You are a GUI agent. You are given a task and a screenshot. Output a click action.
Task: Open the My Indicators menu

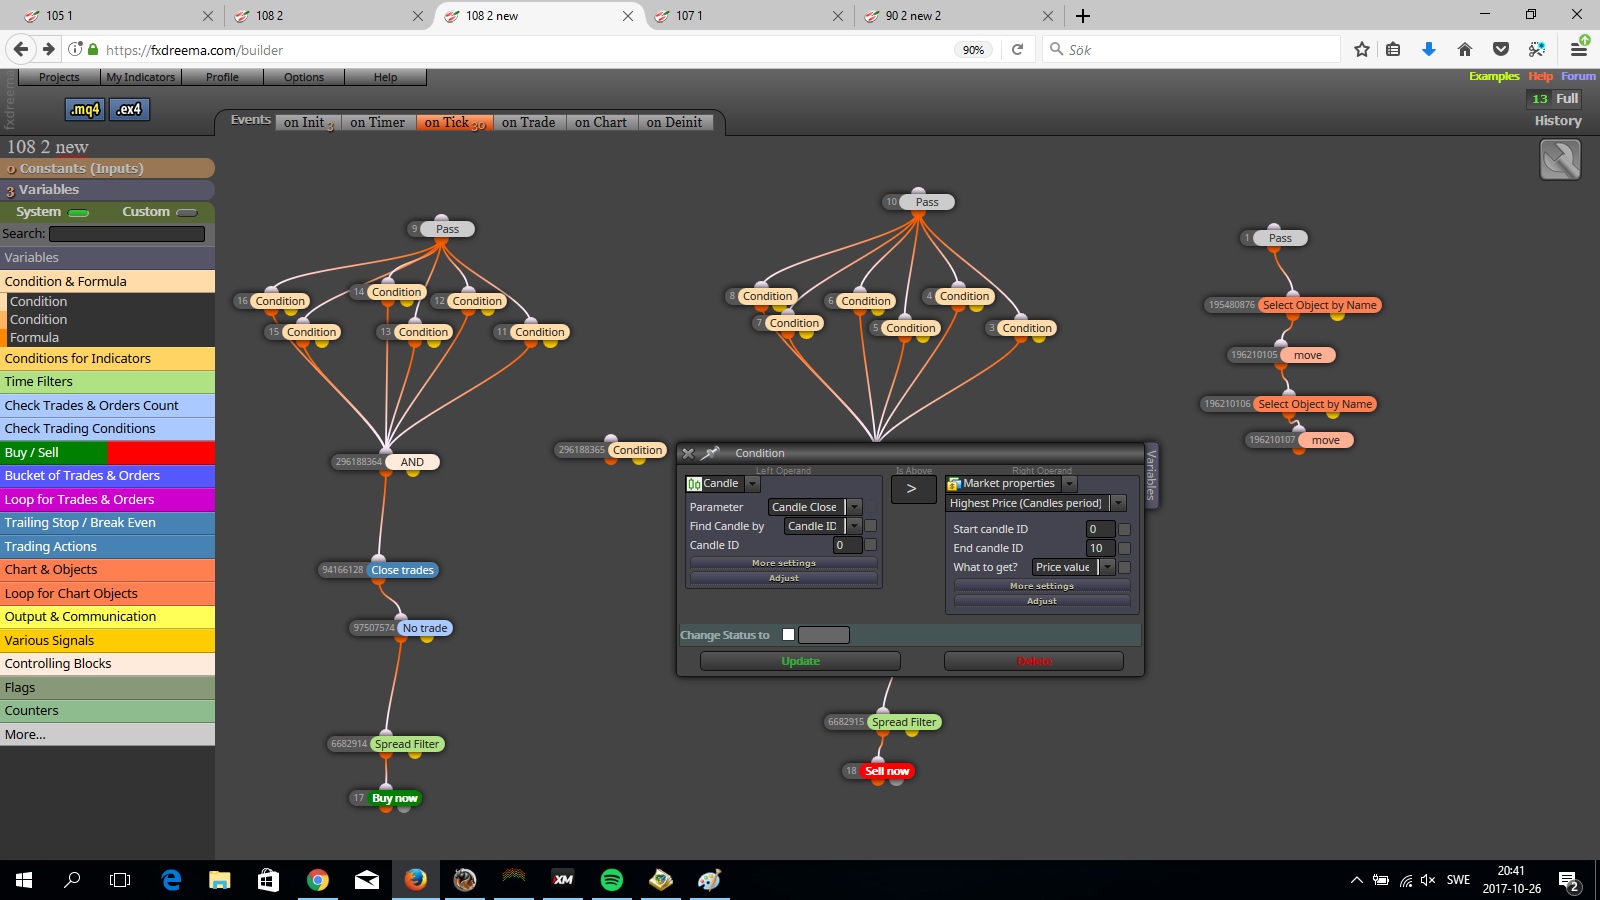tap(141, 77)
